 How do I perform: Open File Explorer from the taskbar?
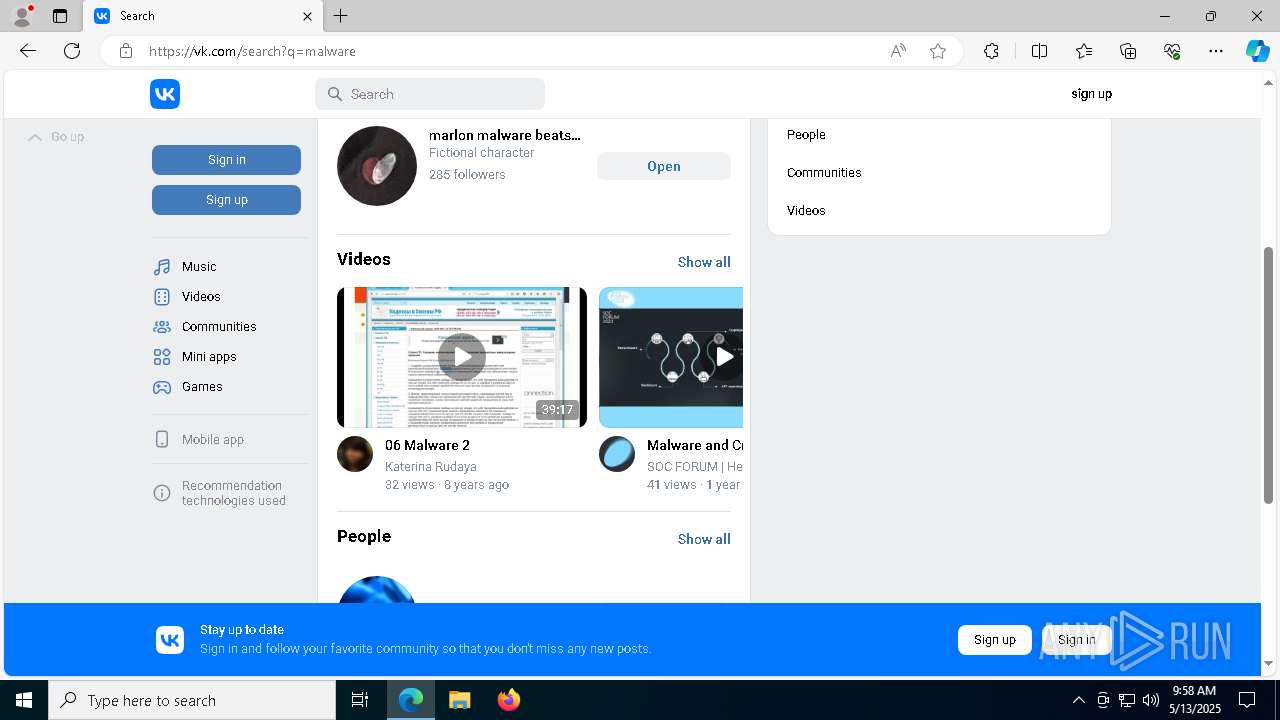point(459,700)
